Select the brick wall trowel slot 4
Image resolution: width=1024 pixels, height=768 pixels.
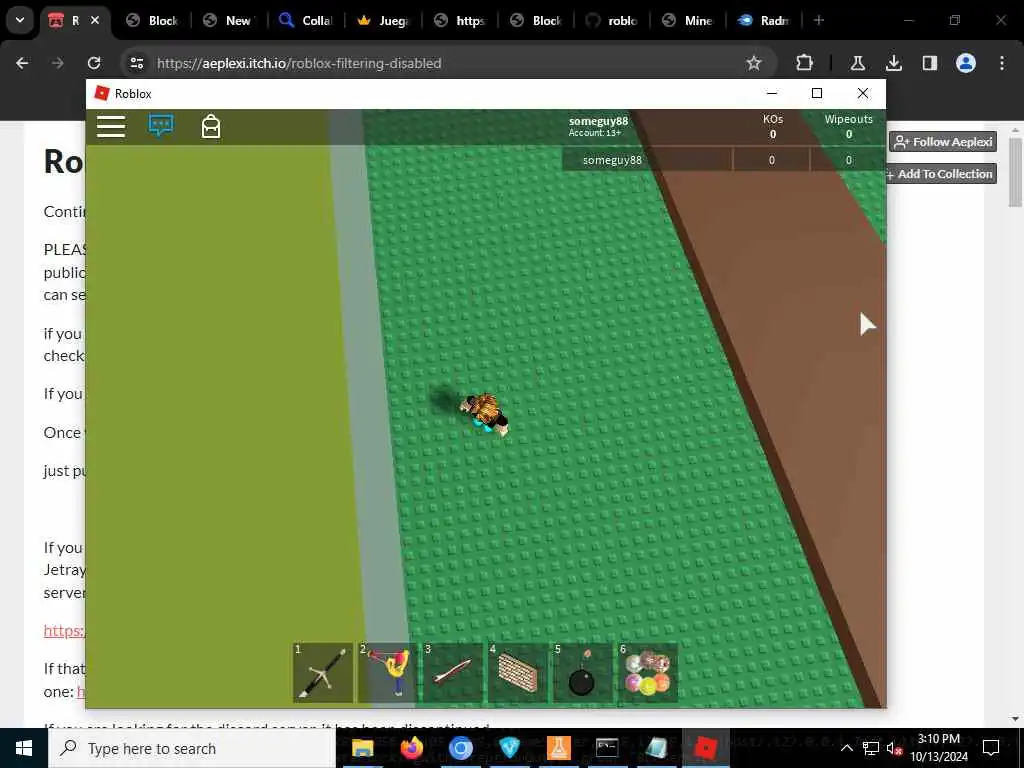pos(517,673)
